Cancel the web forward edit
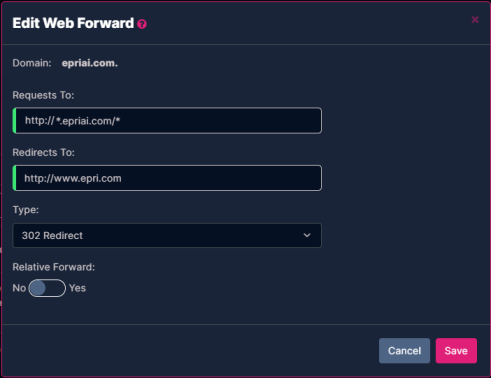Screen dimensions: 491x379 tap(404, 351)
